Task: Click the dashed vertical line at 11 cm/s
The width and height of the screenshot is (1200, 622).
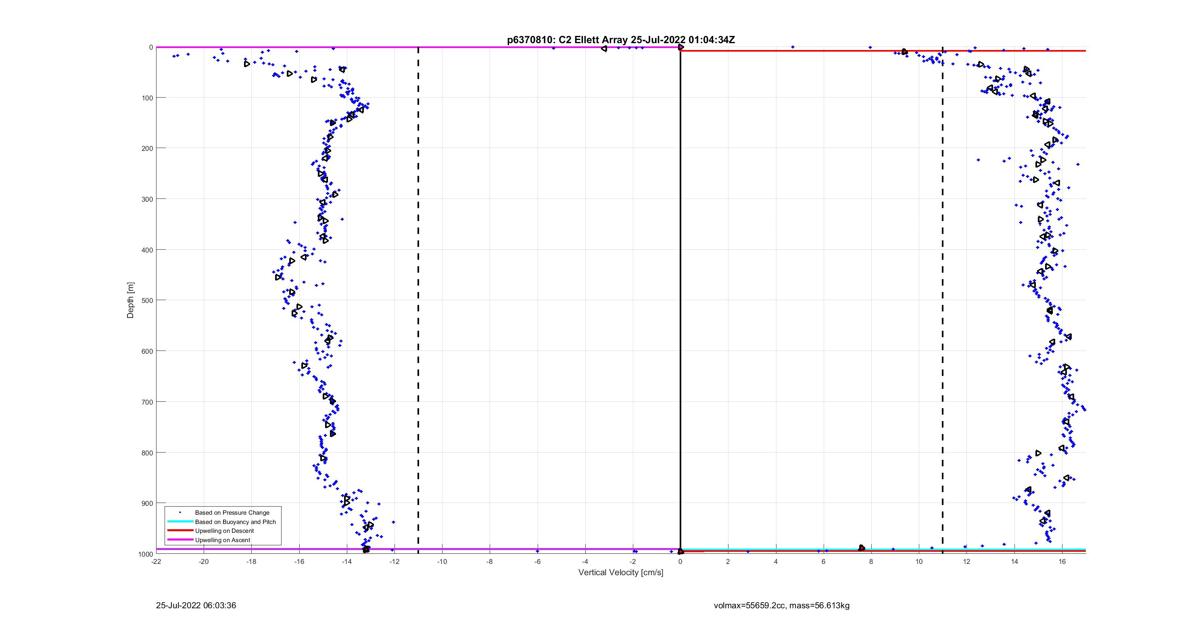Action: pyautogui.click(x=943, y=300)
